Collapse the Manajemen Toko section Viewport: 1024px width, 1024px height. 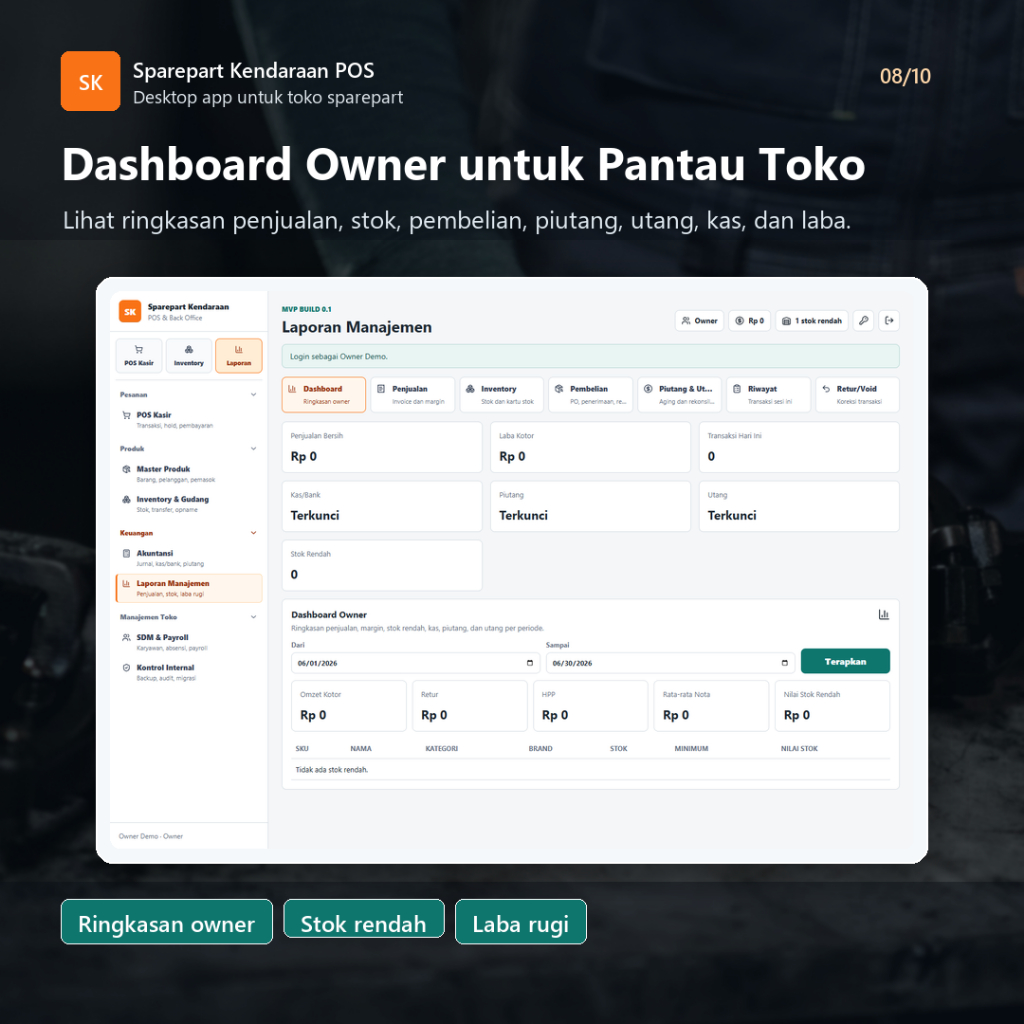tap(253, 616)
